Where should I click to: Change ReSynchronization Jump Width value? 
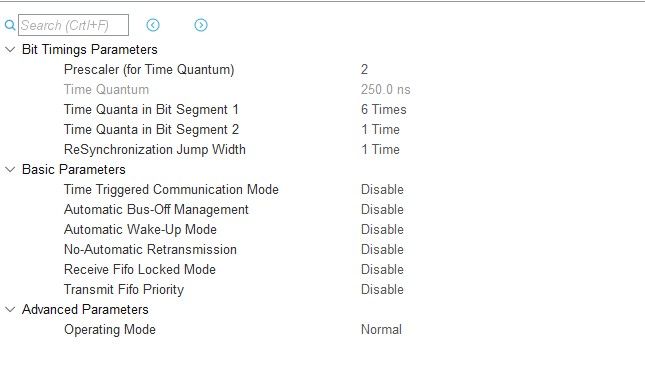380,149
